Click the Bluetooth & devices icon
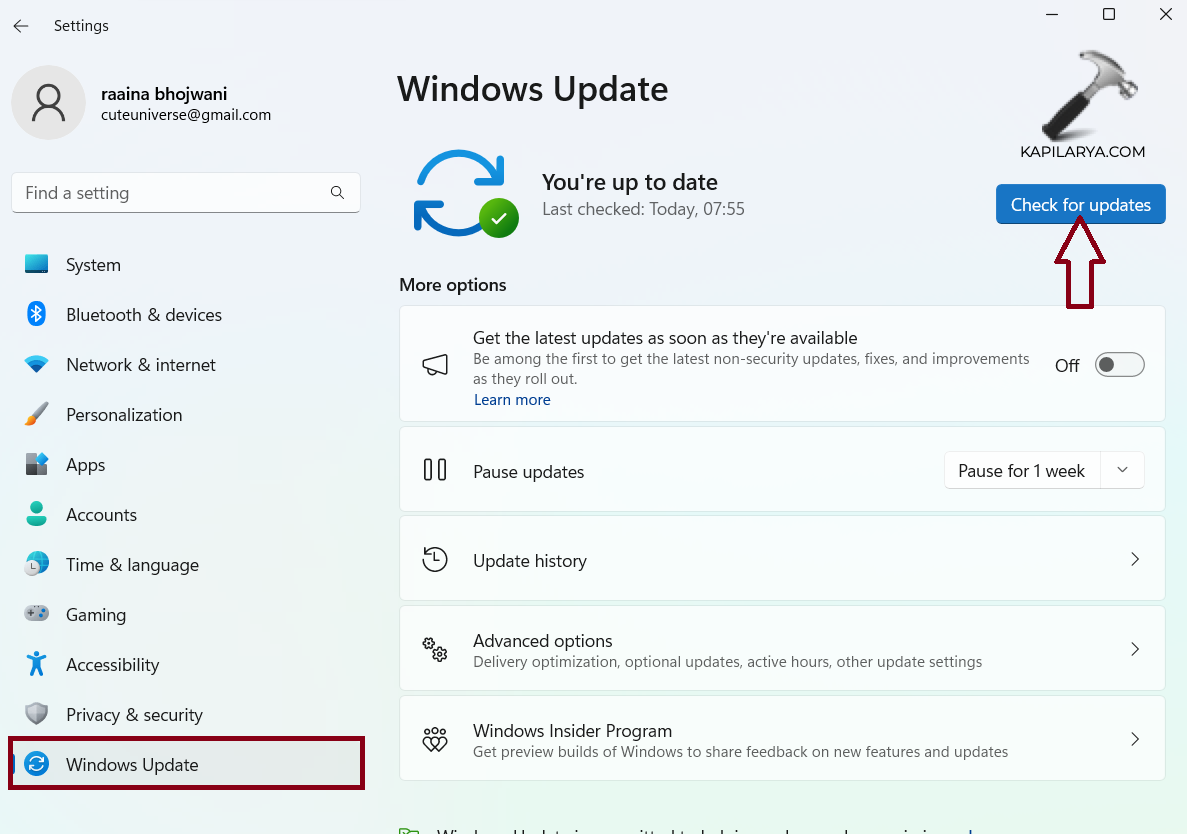 click(37, 314)
